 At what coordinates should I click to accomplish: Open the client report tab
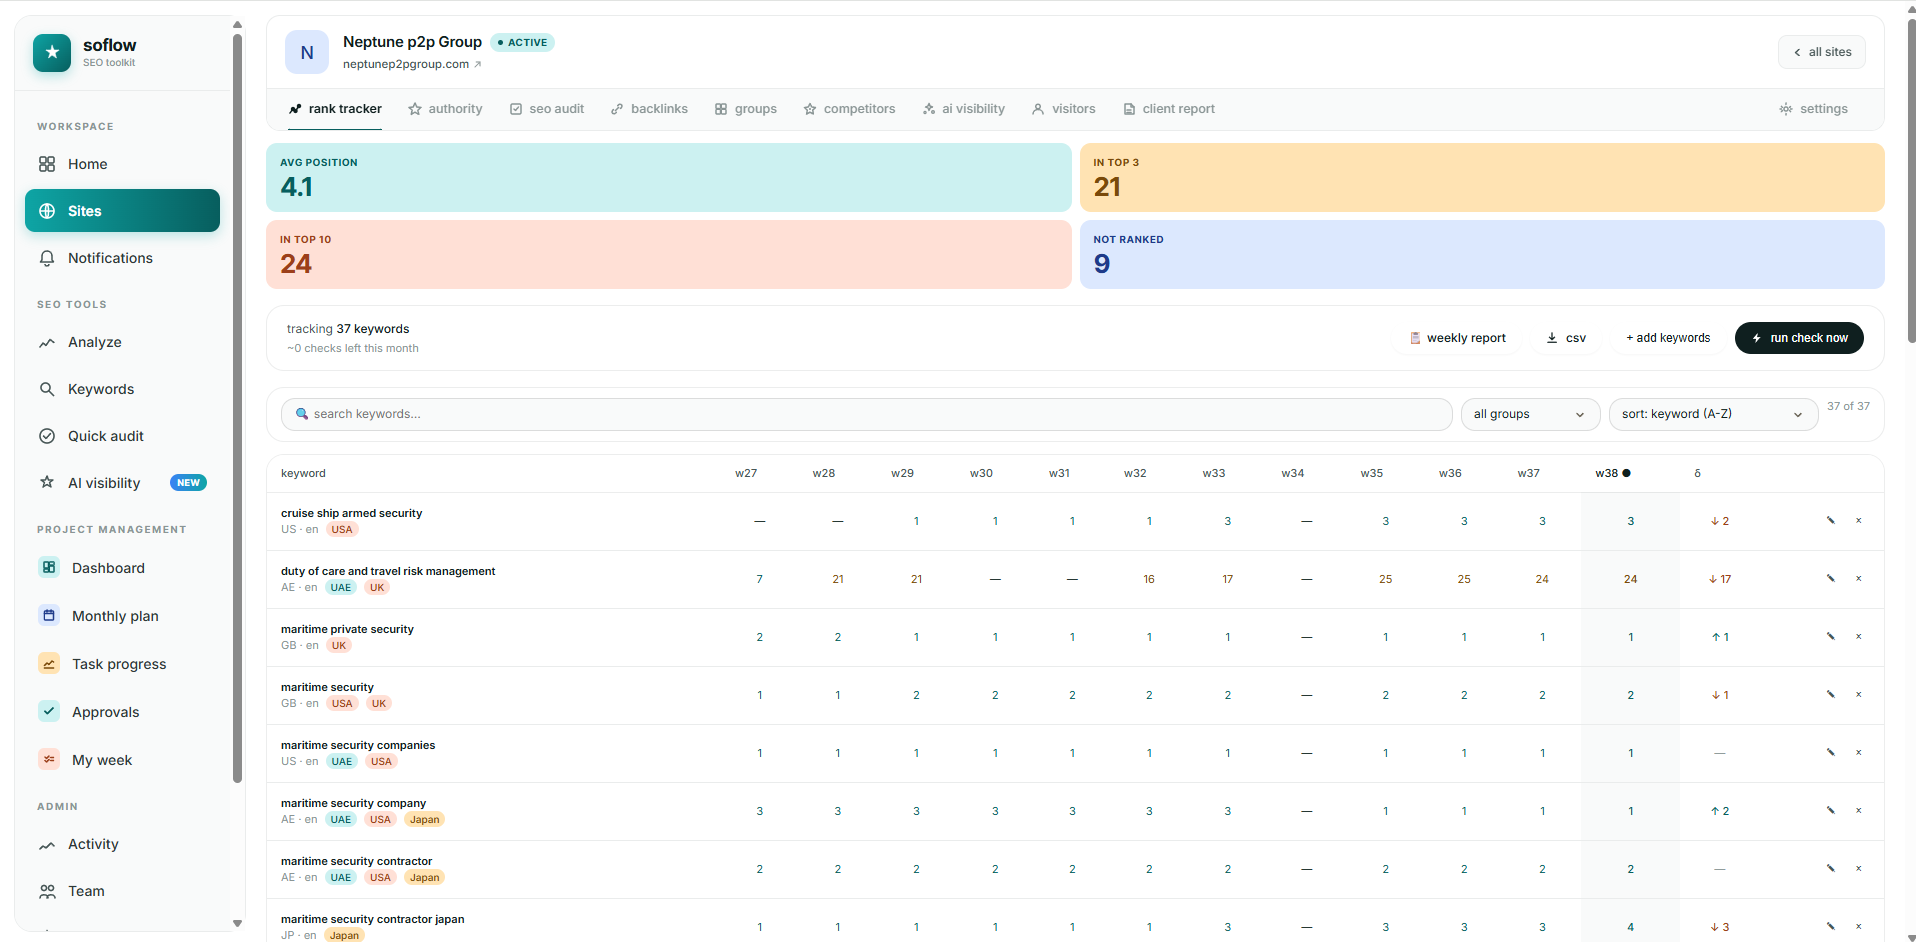(1169, 109)
